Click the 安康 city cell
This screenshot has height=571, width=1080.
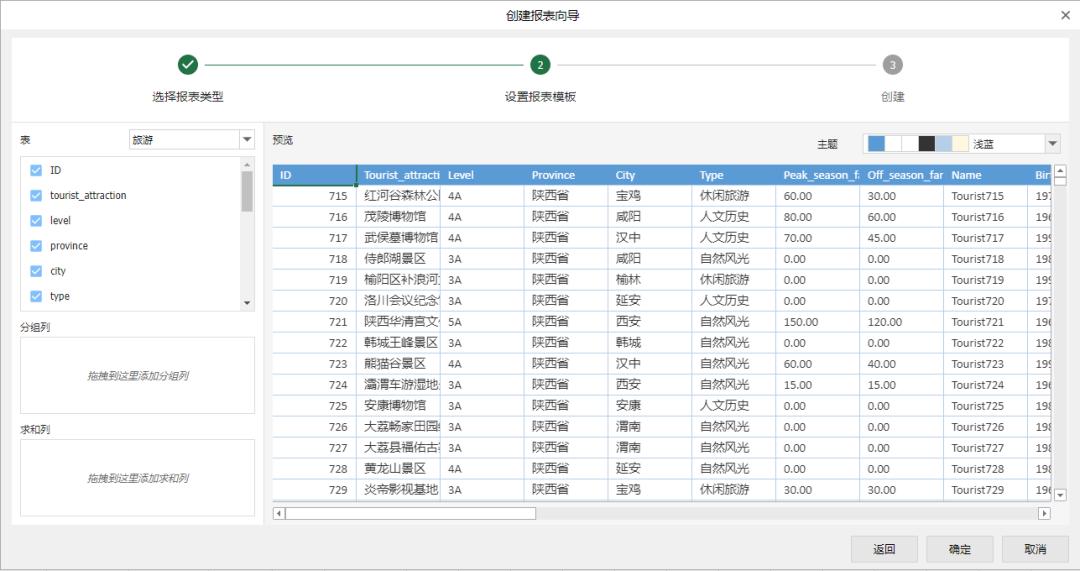click(x=650, y=406)
